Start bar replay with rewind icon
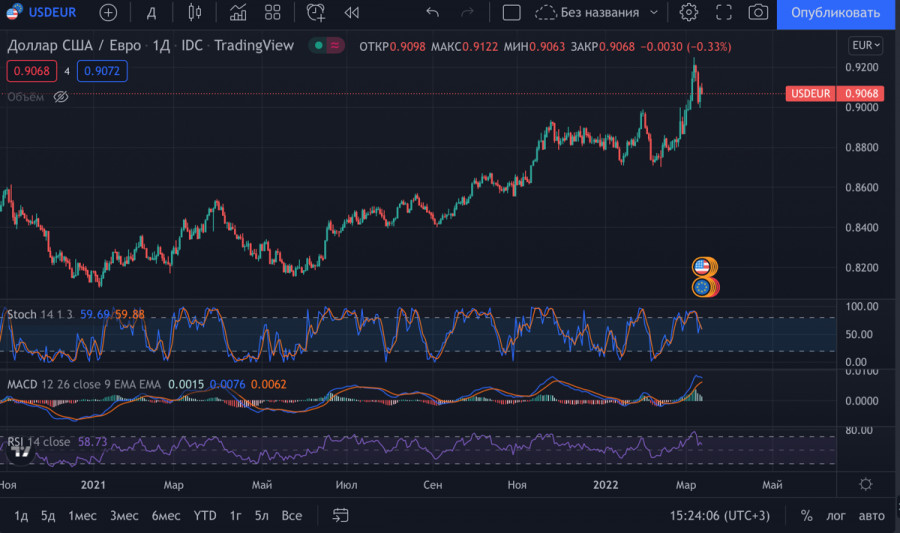 351,13
